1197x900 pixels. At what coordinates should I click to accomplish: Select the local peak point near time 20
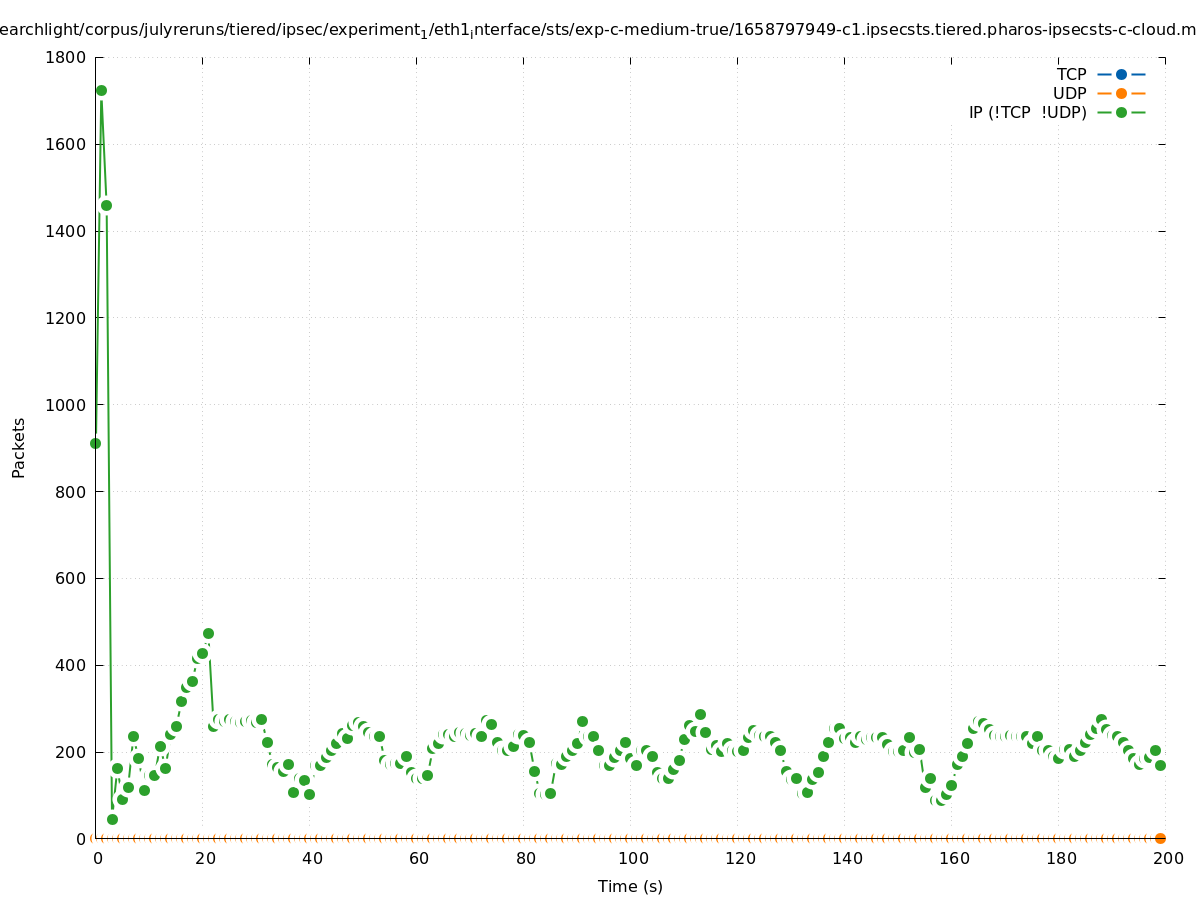pos(208,633)
